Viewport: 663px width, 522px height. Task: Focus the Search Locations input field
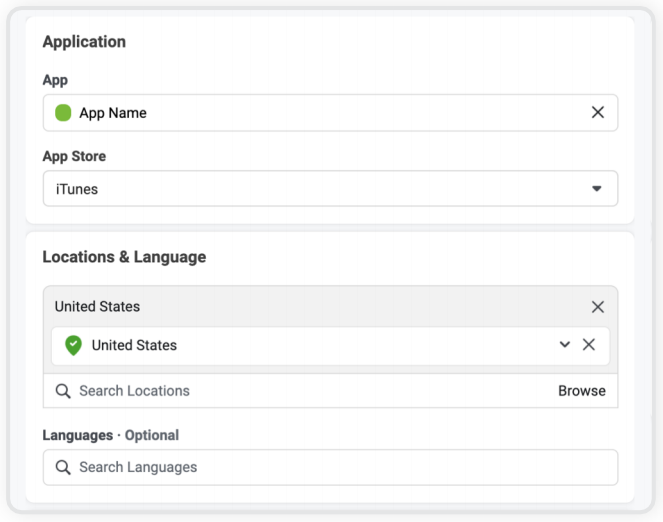[300, 391]
